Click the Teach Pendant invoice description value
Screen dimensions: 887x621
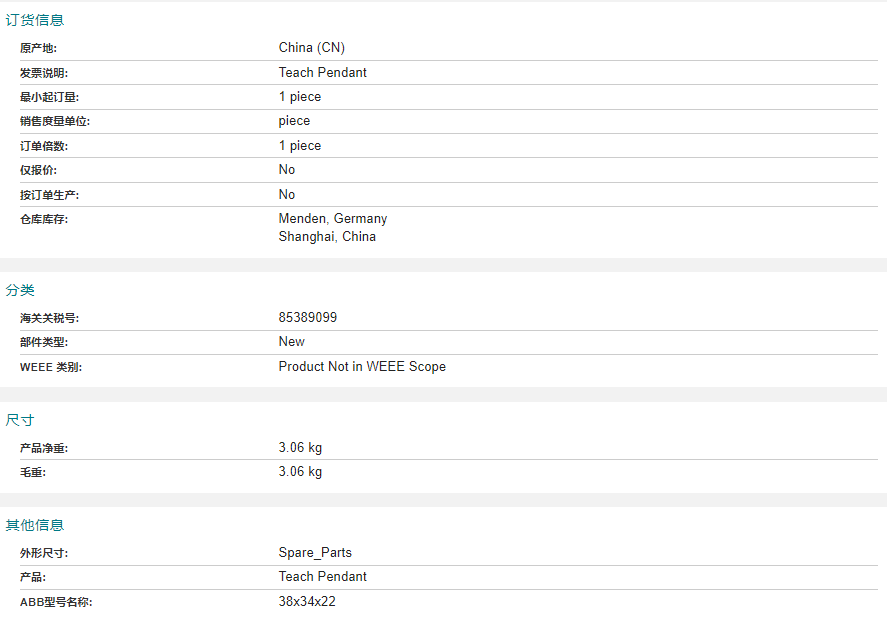pyautogui.click(x=322, y=72)
